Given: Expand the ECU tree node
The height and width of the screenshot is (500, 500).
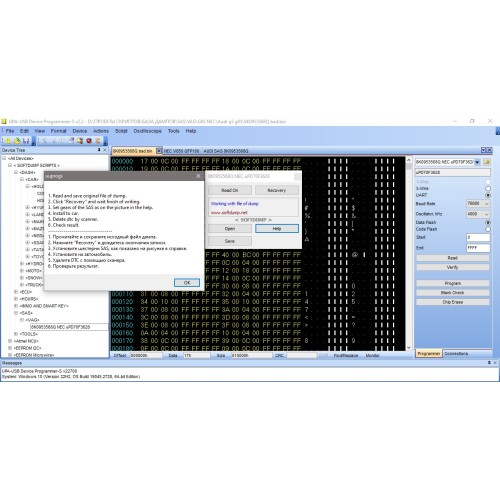Looking at the screenshot, I should 16,292.
